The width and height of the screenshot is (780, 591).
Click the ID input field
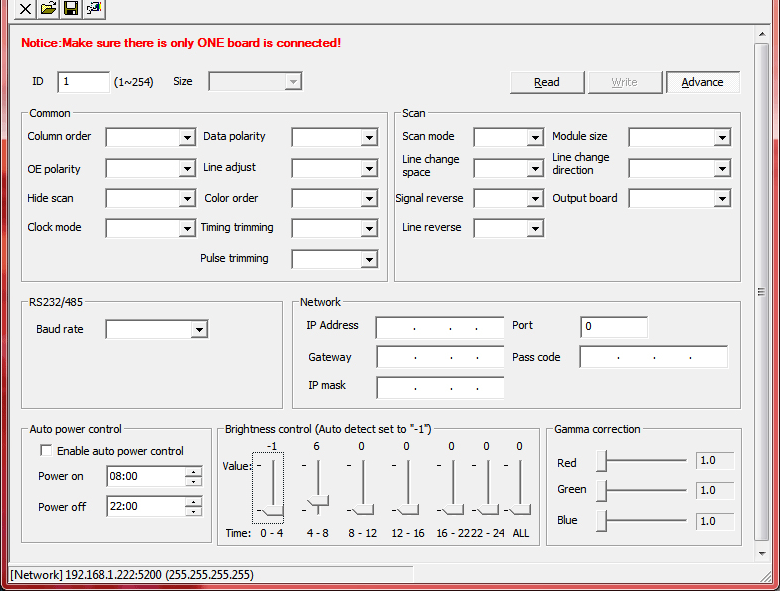coord(84,82)
